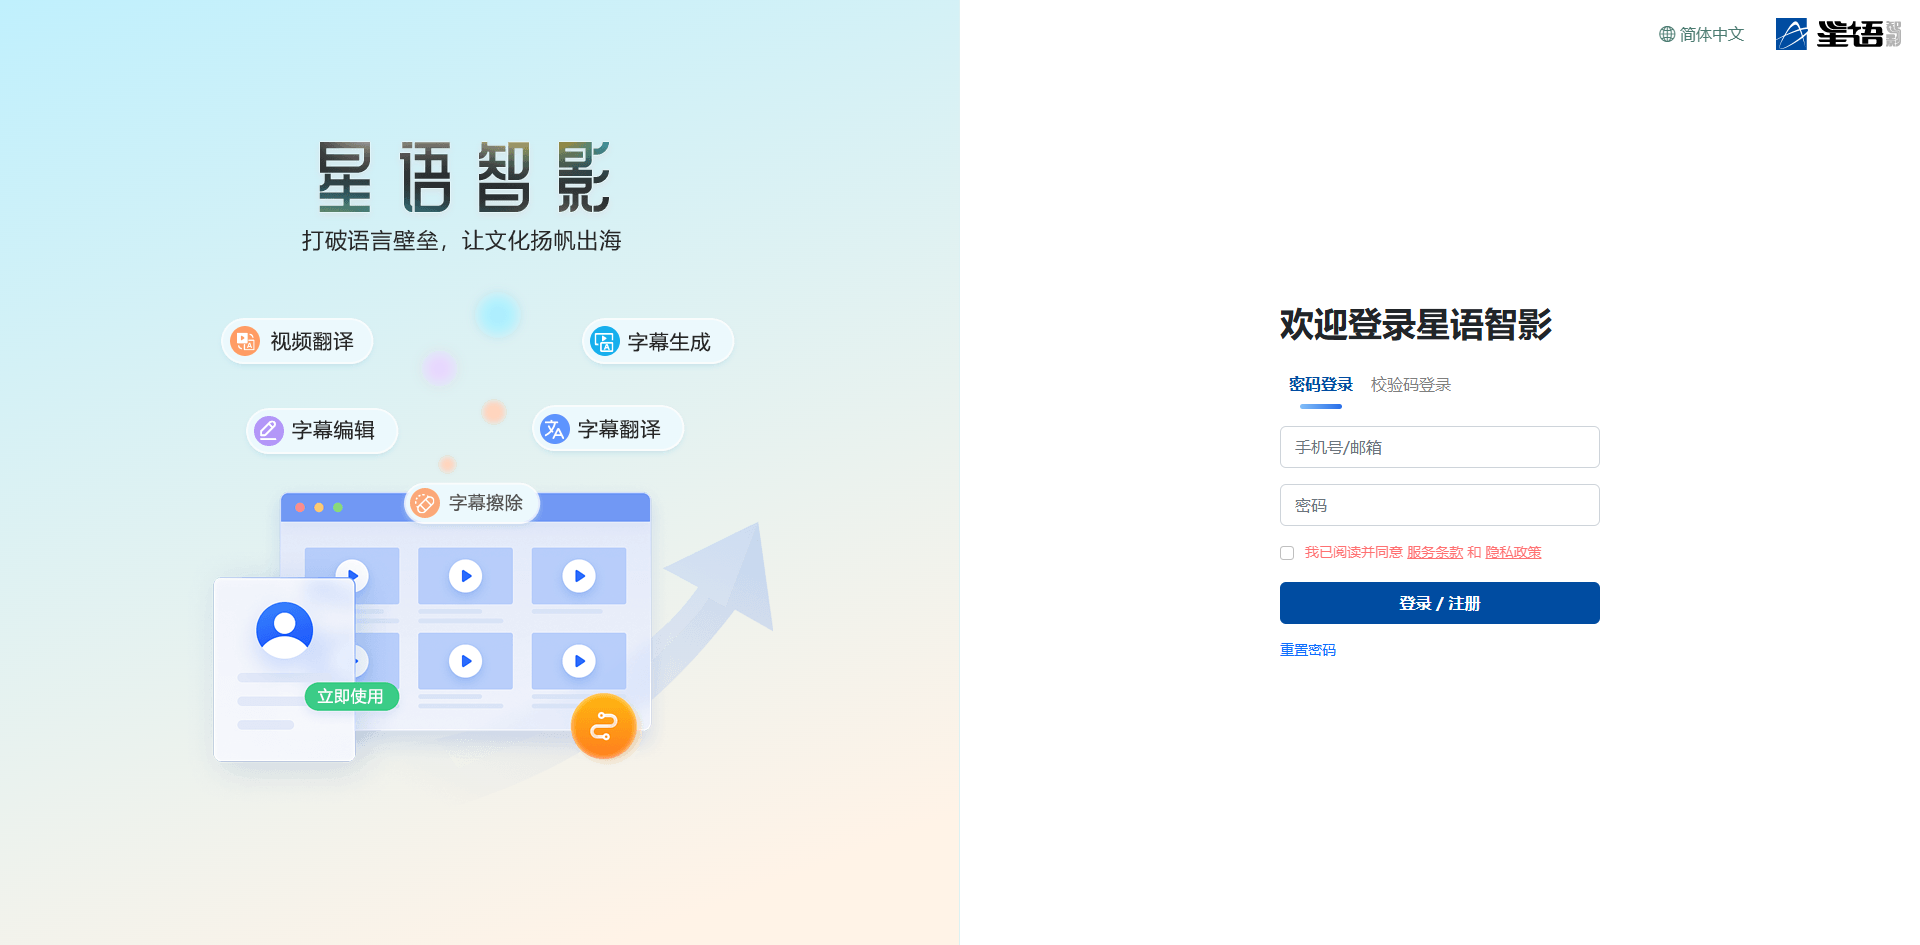This screenshot has height=945, width=1920.
Task: Click the blue user avatar icon
Action: pos(285,630)
